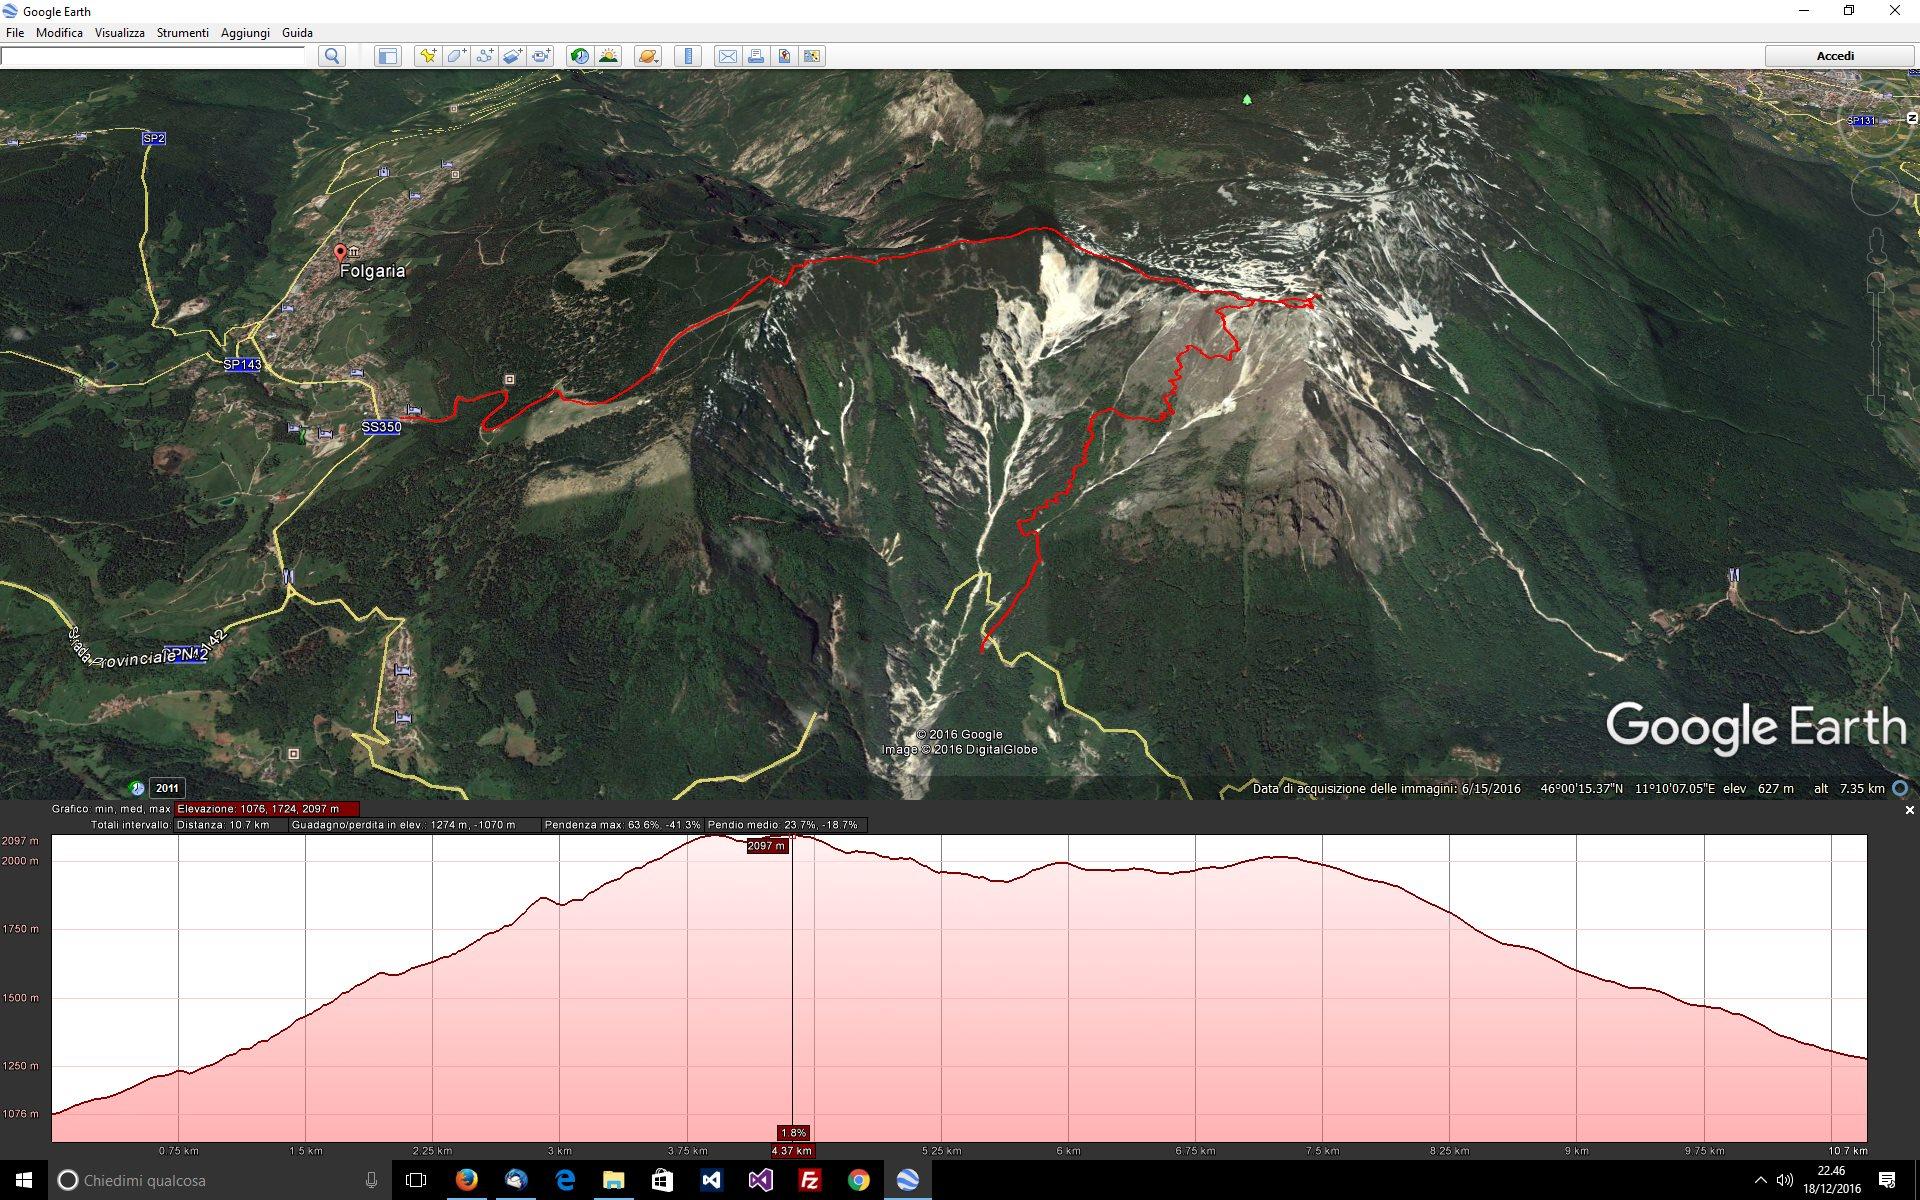Click the 2097 m elevation marker label
The image size is (1920, 1200).
click(x=767, y=846)
